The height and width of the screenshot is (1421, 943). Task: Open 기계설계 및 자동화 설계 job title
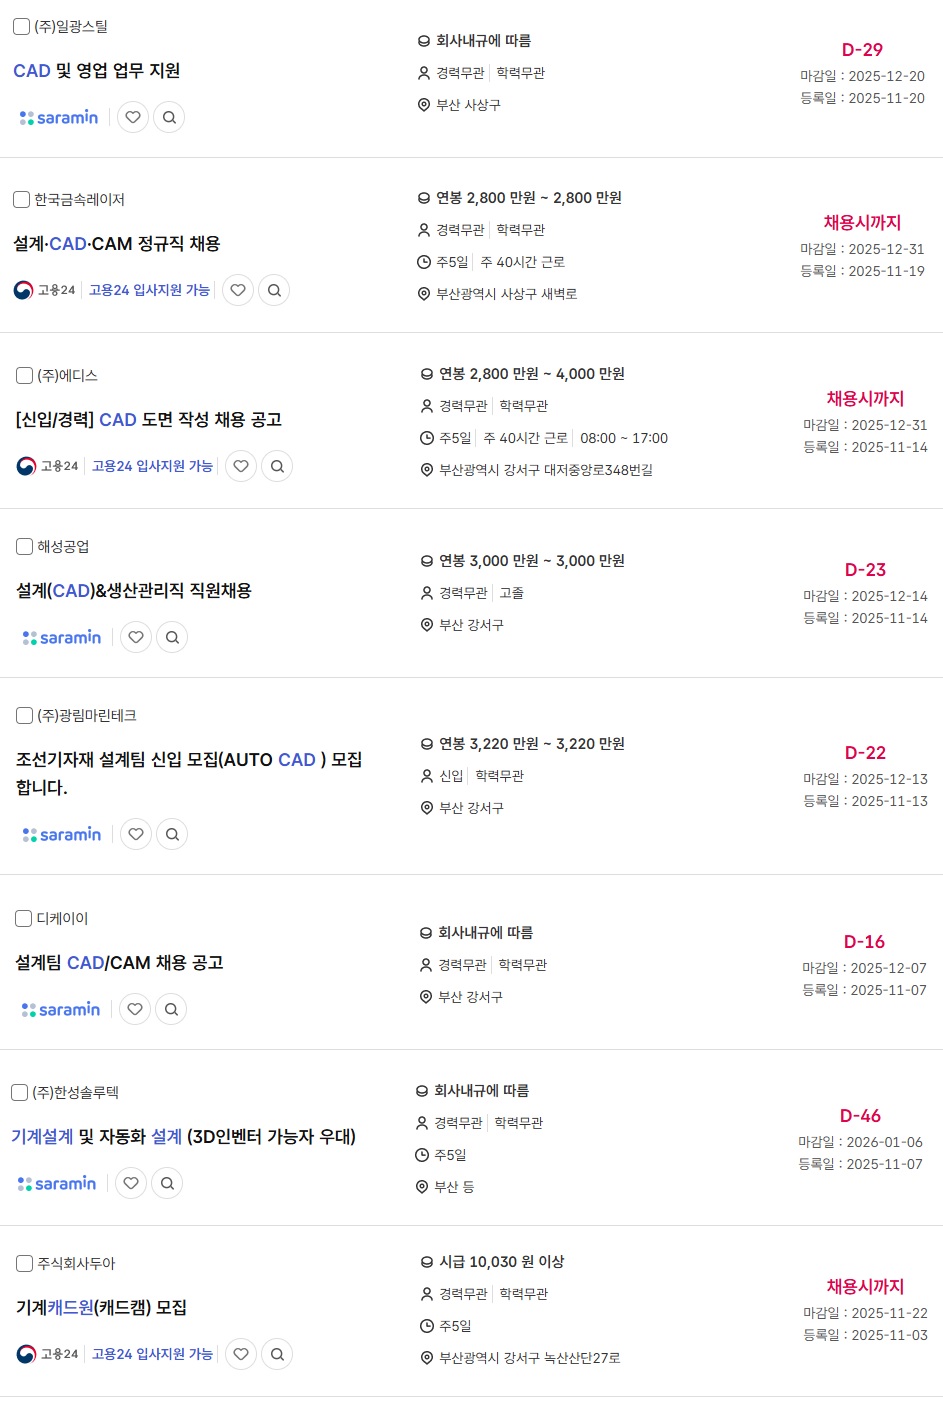tap(183, 1137)
